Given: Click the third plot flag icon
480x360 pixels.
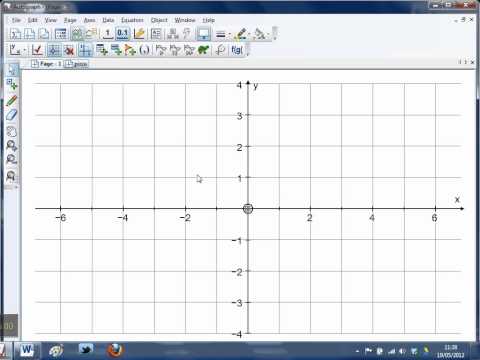Looking at the screenshot, I should (x=189, y=50).
